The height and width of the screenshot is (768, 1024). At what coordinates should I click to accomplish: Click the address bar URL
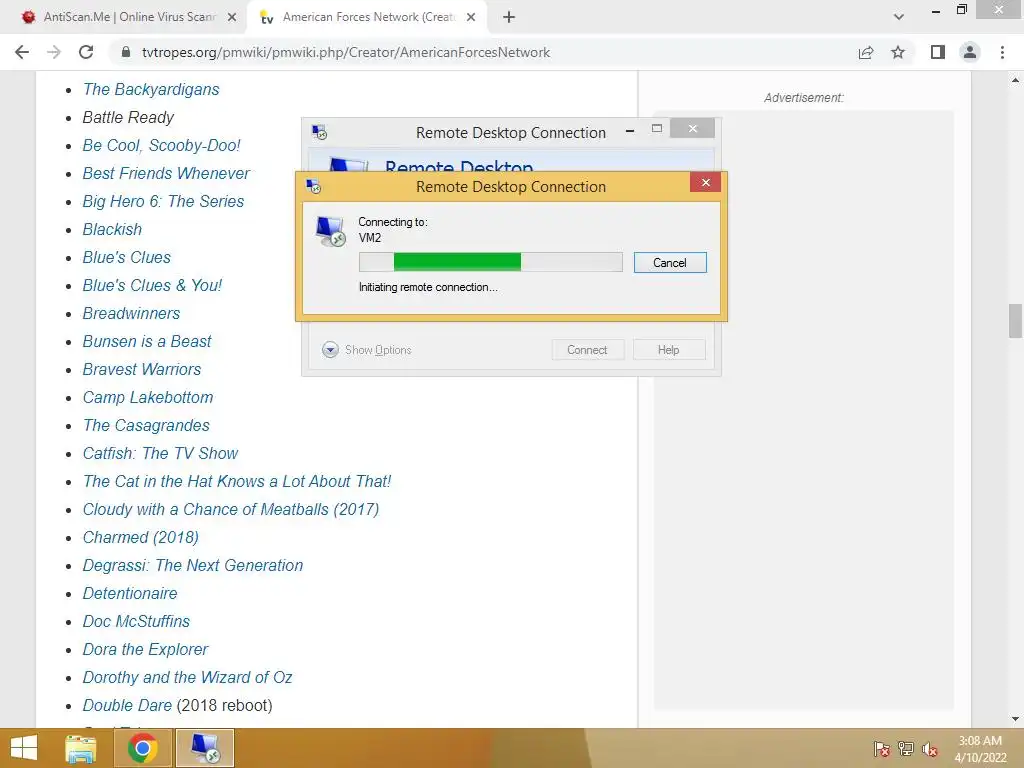coord(346,52)
